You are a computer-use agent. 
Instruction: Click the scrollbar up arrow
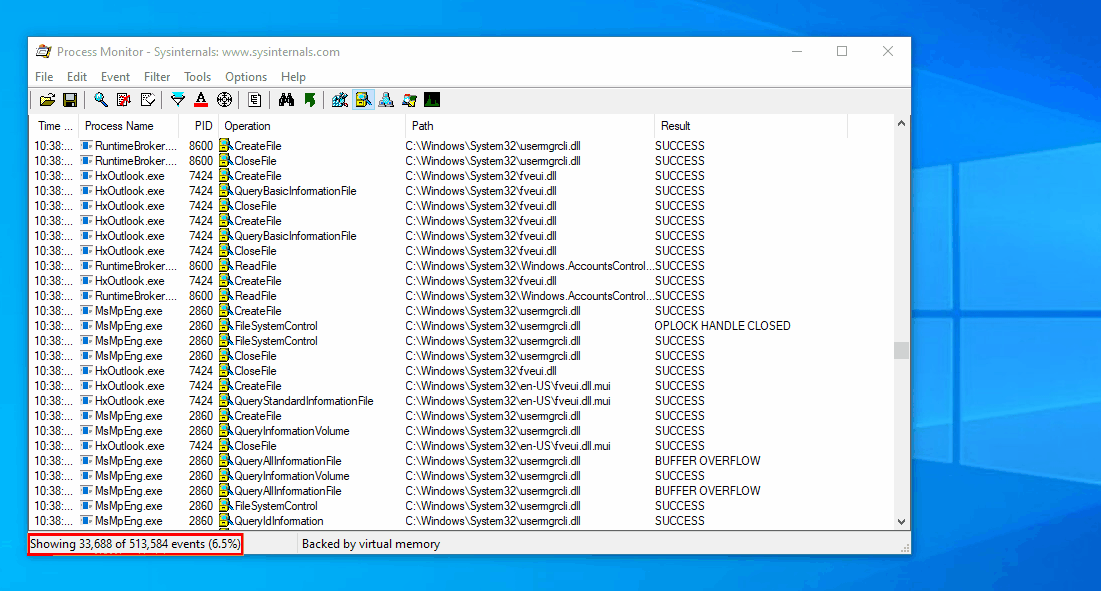pyautogui.click(x=902, y=124)
